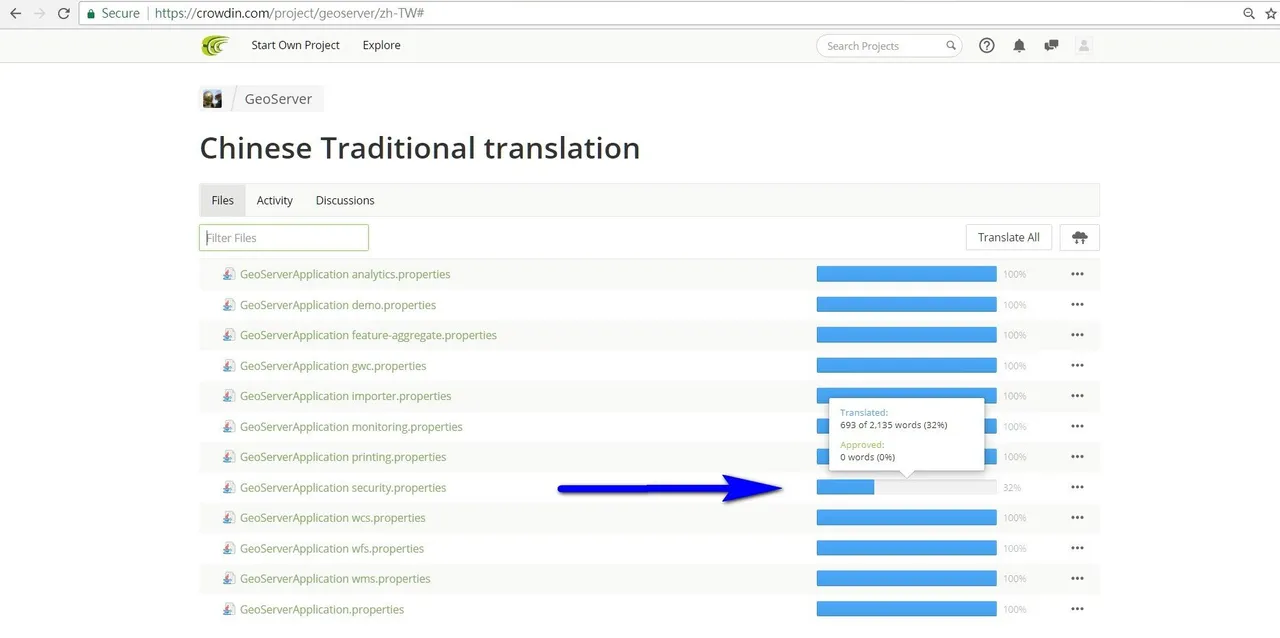The image size is (1280, 638).
Task: Open more options for wfs.properties
Action: pos(1077,549)
